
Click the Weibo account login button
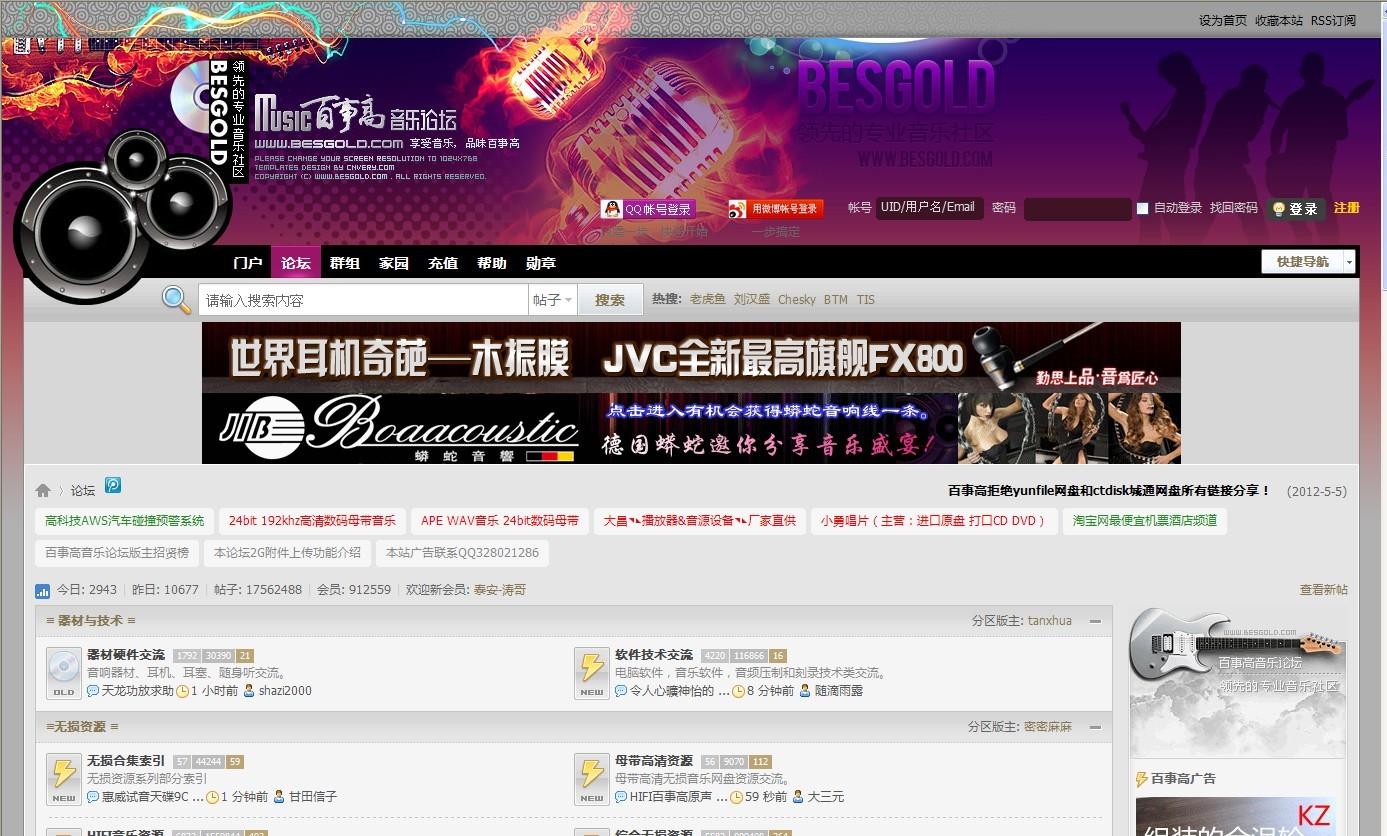[775, 209]
